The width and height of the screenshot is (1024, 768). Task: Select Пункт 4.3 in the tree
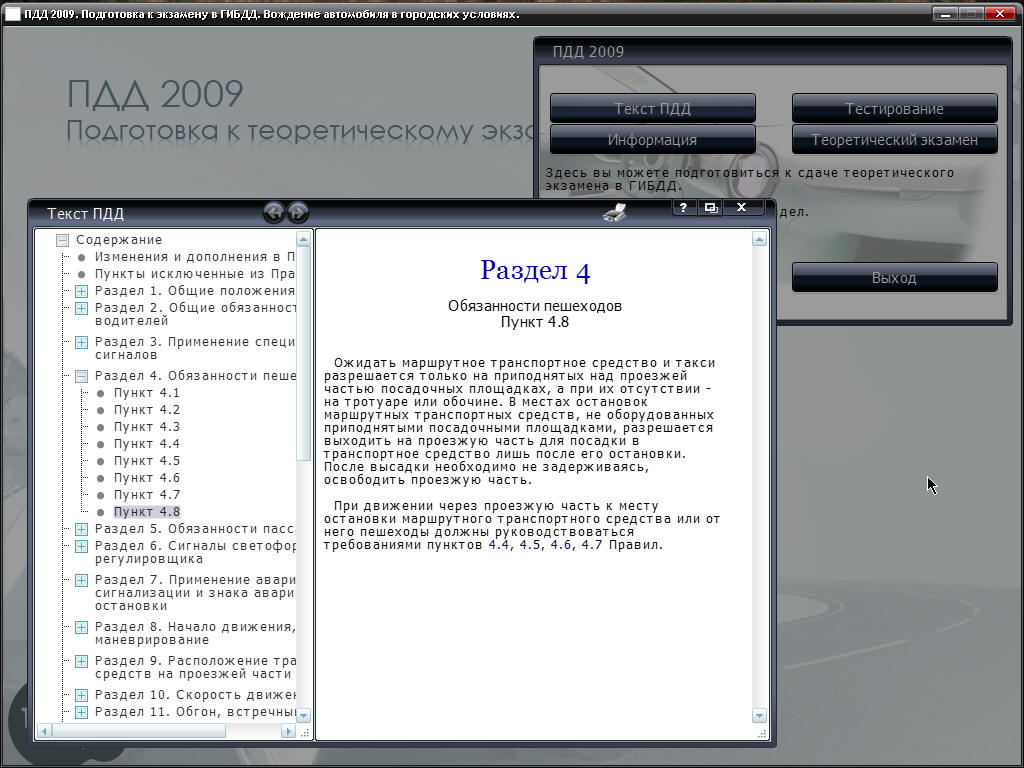[146, 426]
